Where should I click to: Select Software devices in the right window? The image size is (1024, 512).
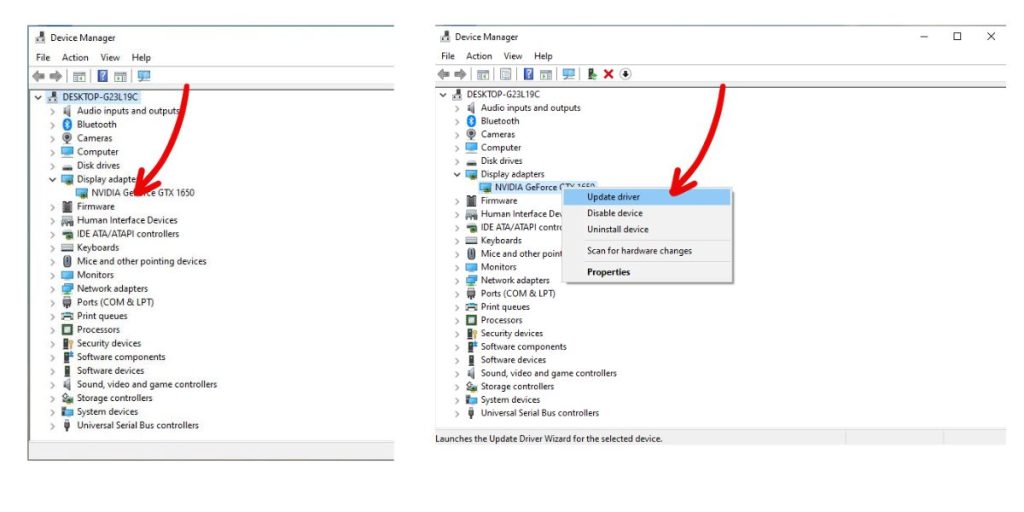point(513,360)
